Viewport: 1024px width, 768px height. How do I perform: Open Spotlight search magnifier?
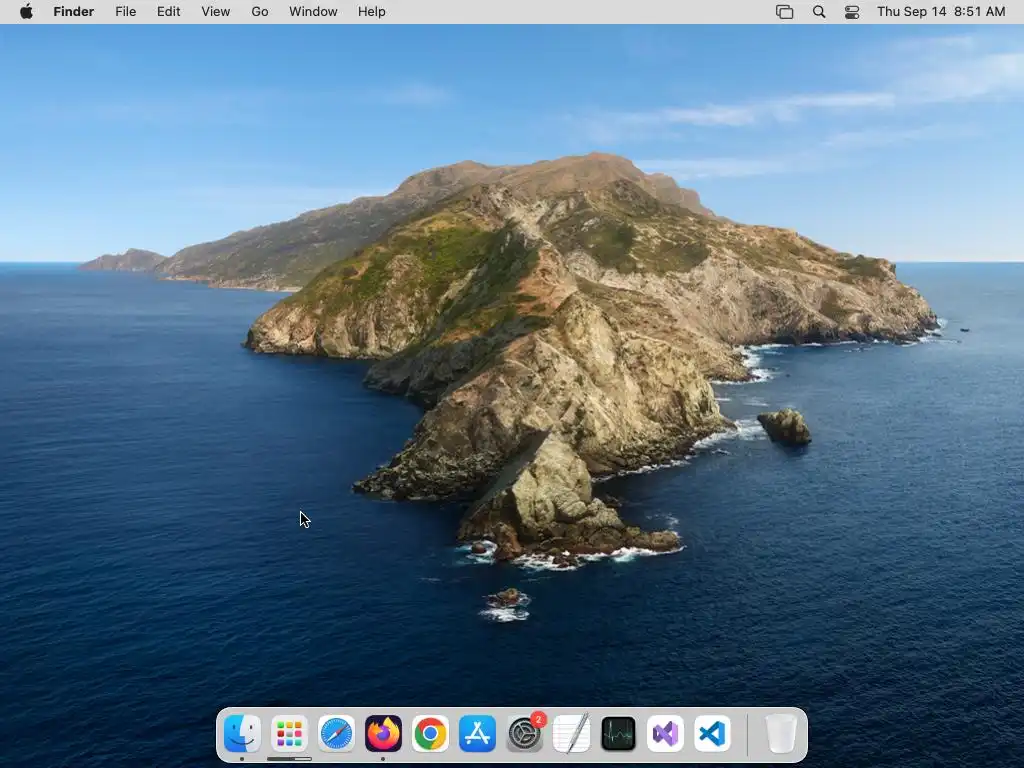pos(819,12)
